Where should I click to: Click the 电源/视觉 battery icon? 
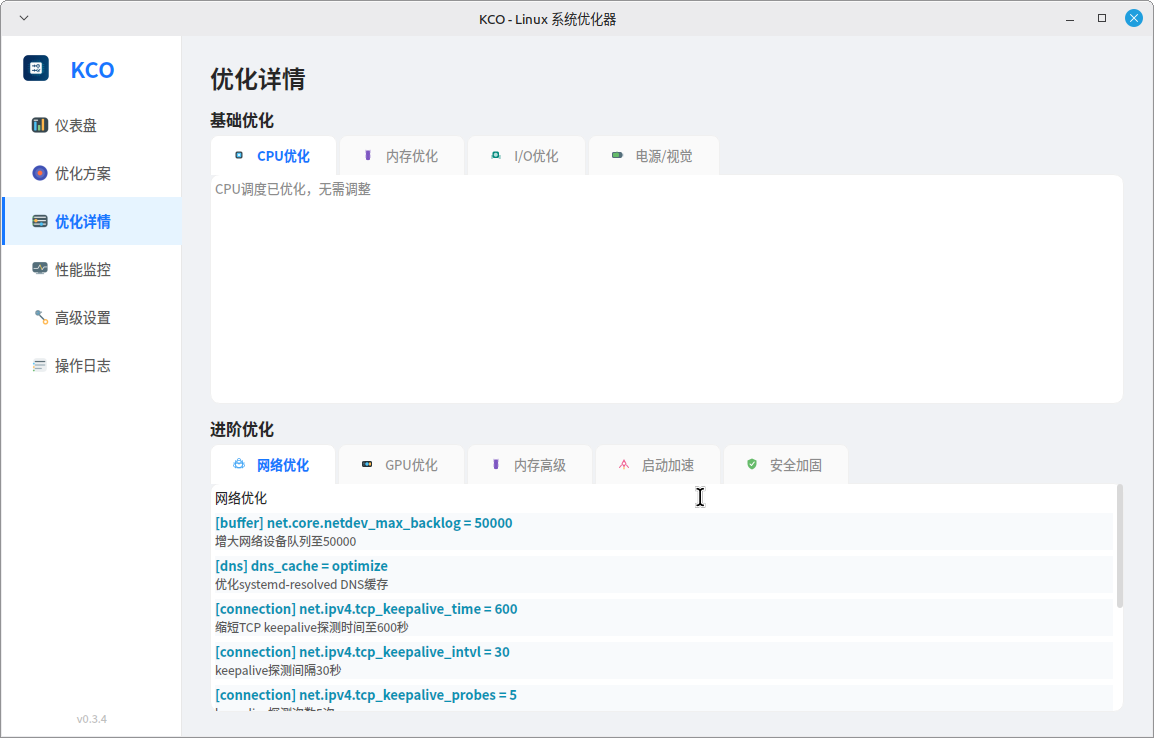(617, 155)
